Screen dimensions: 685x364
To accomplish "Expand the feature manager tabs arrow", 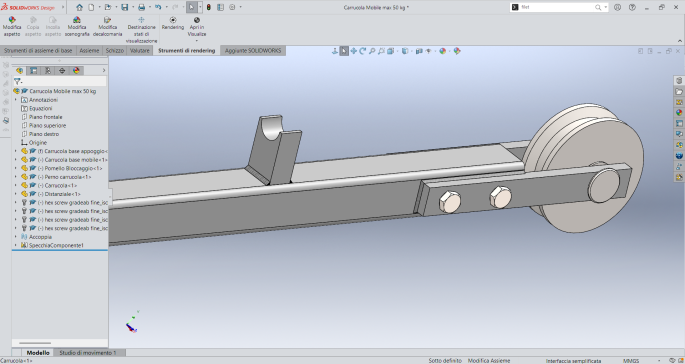I will point(104,70).
